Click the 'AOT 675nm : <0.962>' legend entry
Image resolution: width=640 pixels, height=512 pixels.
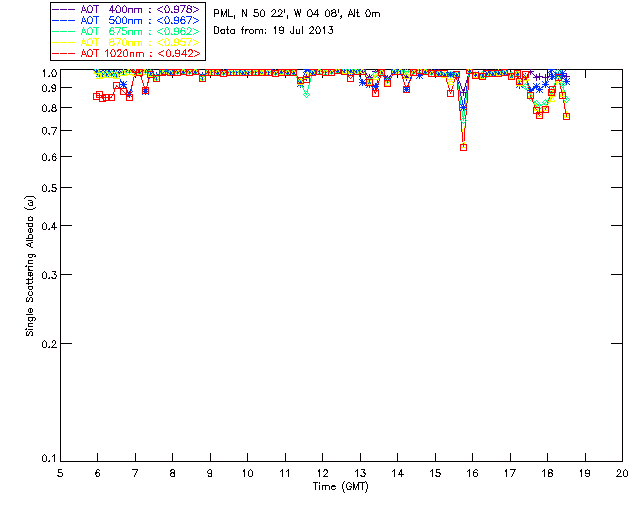click(x=127, y=31)
